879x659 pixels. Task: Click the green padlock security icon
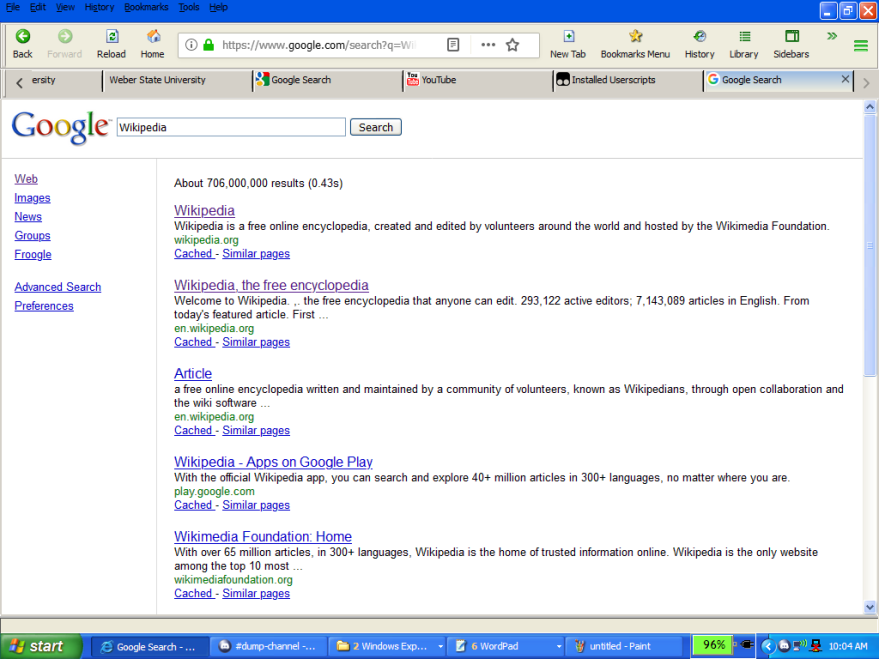[x=209, y=45]
